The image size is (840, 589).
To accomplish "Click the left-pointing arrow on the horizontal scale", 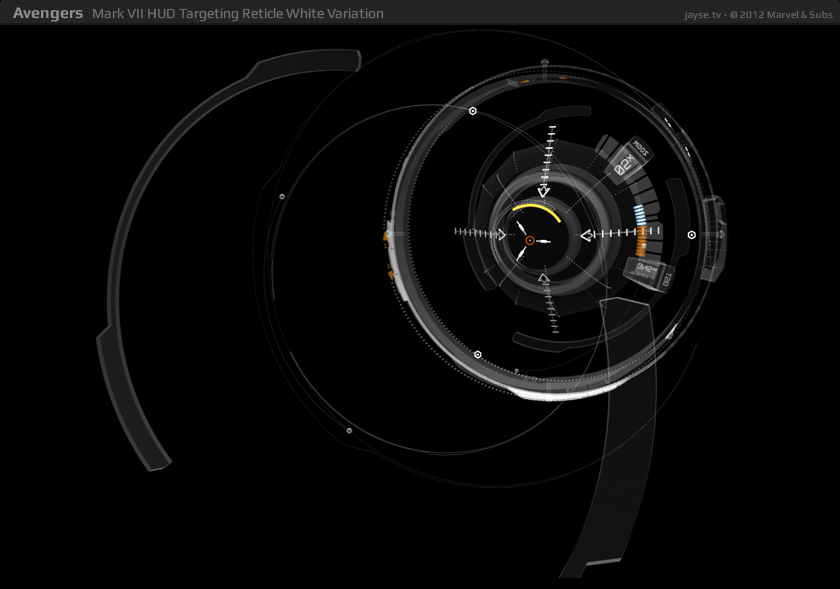I will tap(587, 235).
